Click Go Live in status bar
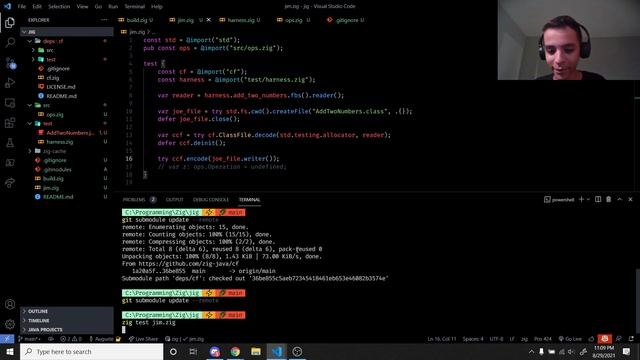This screenshot has height=360, width=640. click(570, 339)
